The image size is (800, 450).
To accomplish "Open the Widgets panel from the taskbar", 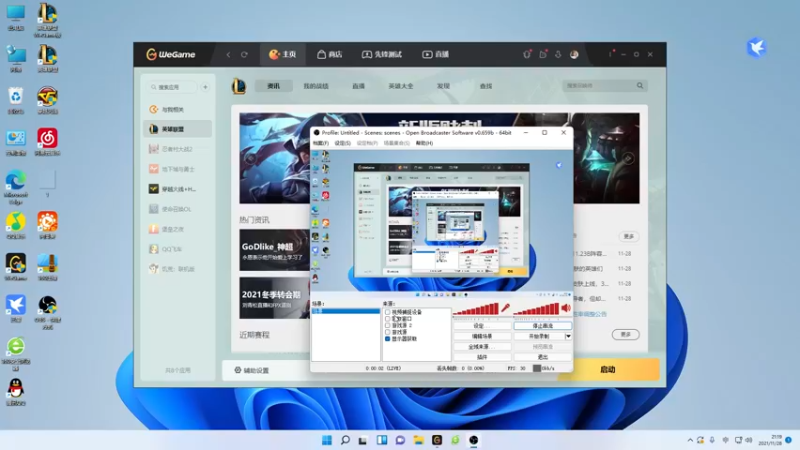I will [382, 440].
